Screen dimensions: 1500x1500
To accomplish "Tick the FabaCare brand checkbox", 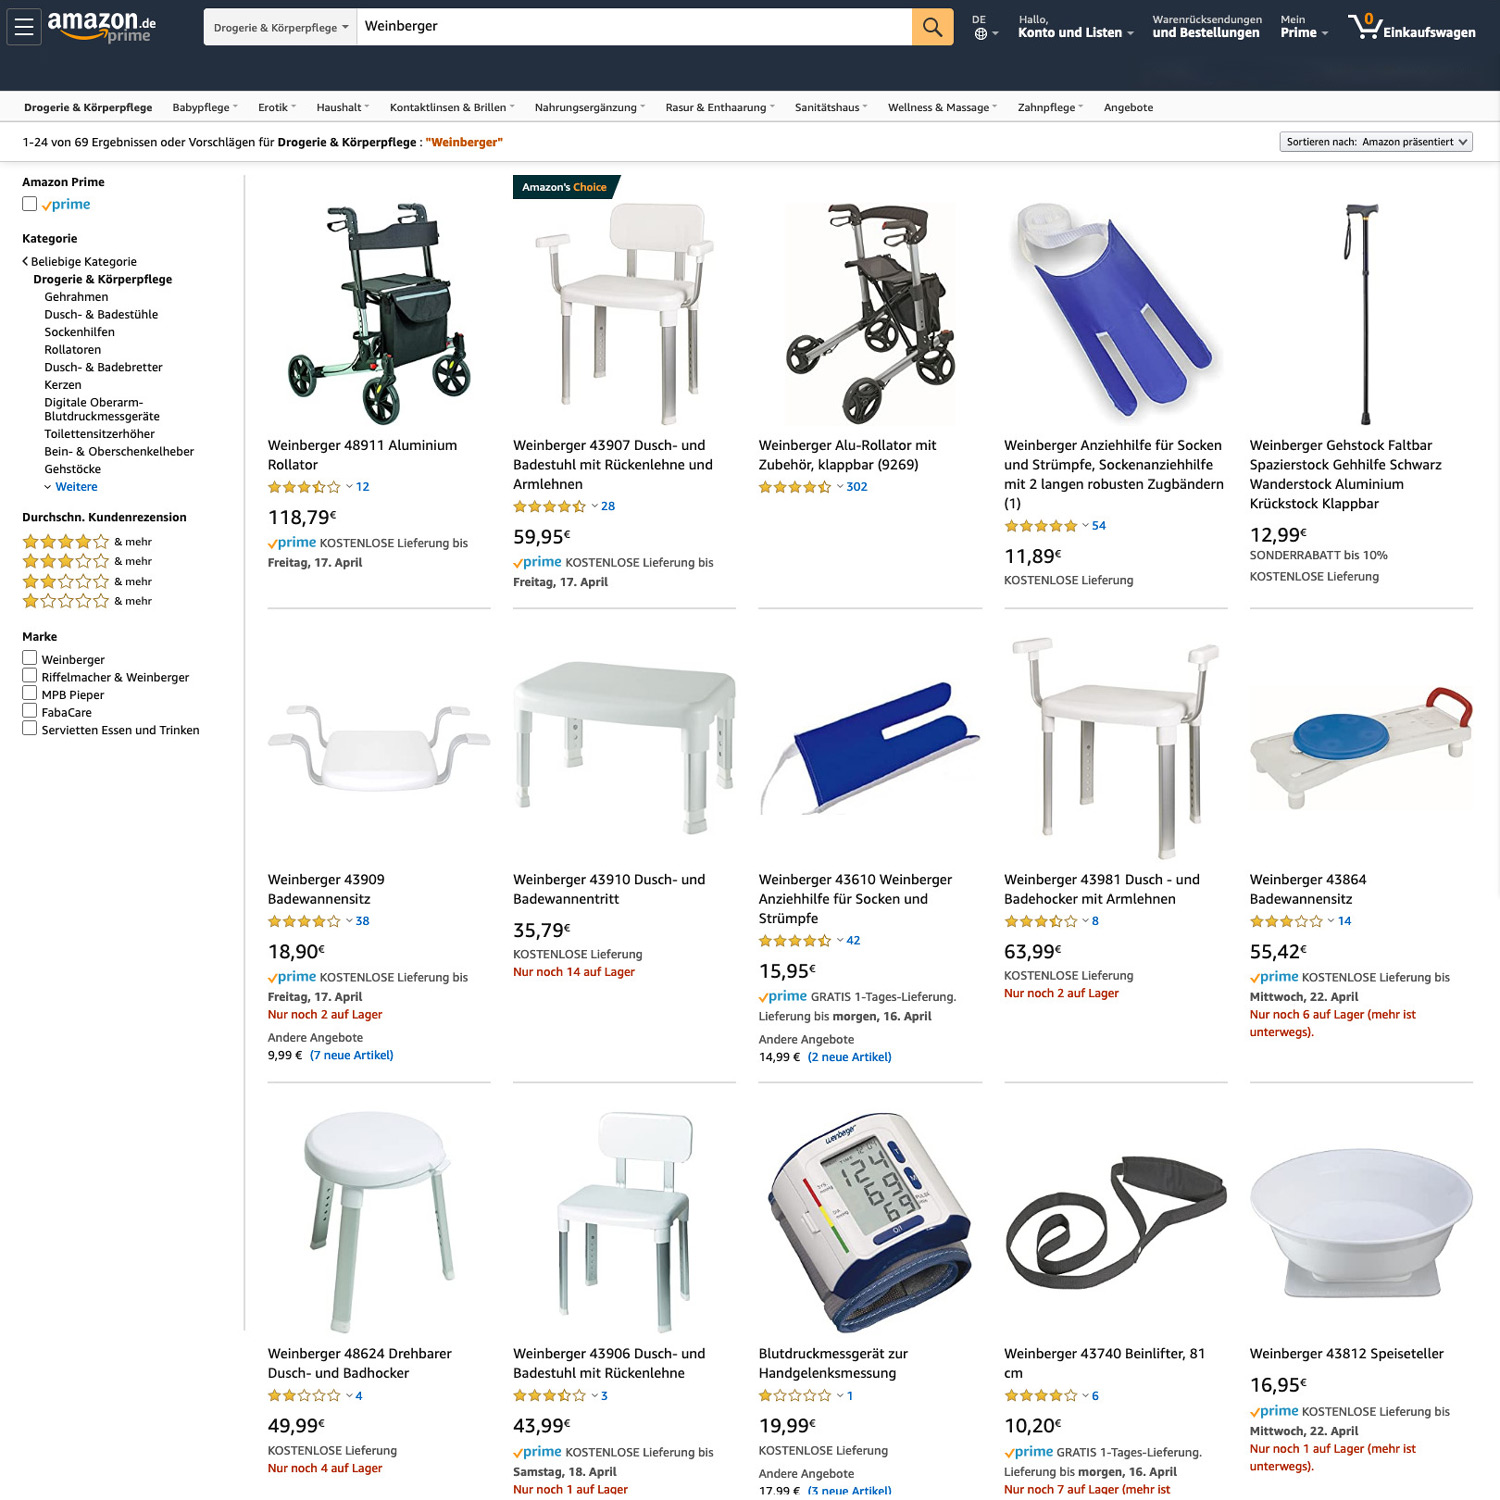I will point(30,711).
